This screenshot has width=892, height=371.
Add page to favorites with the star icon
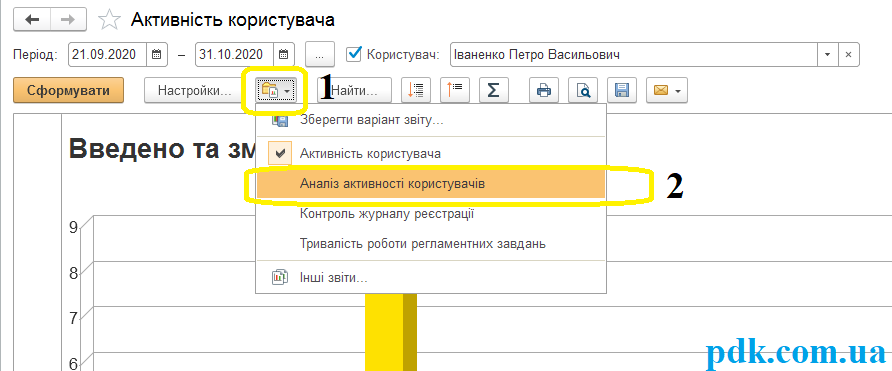click(x=109, y=20)
